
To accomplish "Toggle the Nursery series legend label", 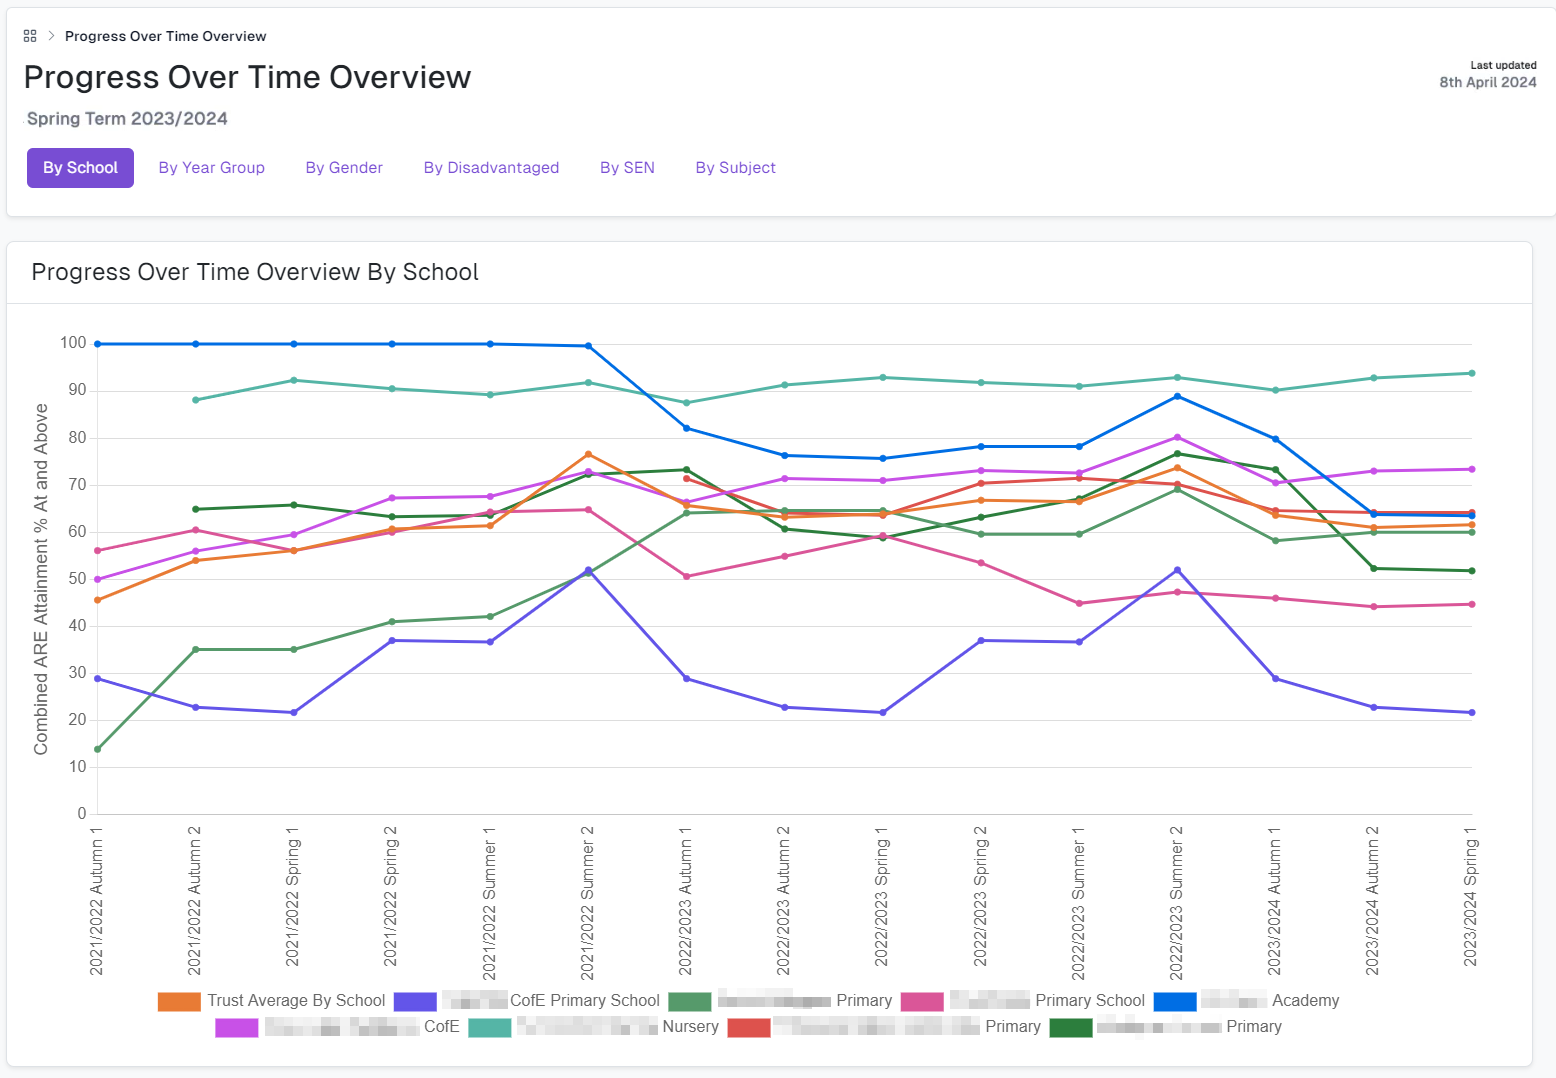I will pos(690,1027).
